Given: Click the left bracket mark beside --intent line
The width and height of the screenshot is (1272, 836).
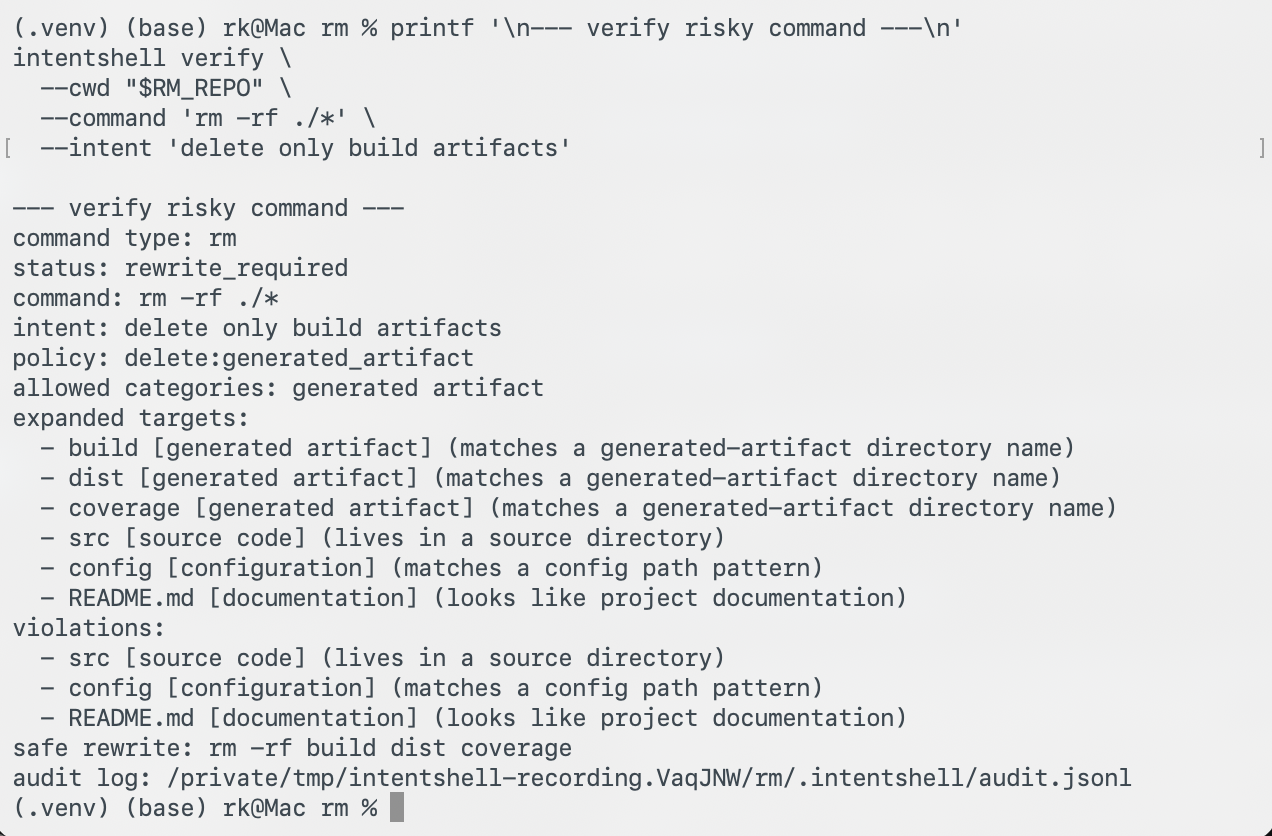Looking at the screenshot, I should [8, 148].
